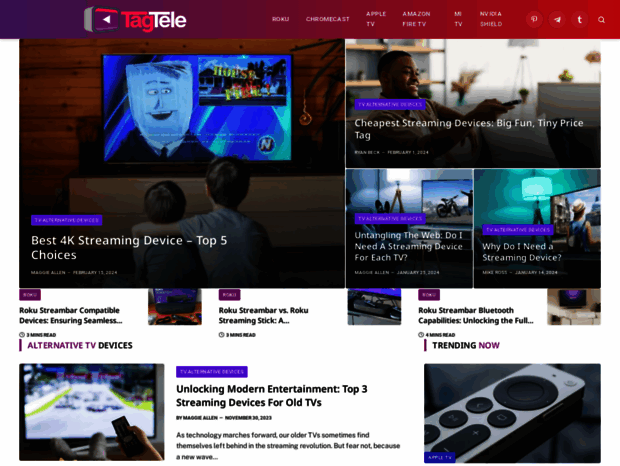Click the 4 mins read label
620x466 pixels.
tap(437, 335)
